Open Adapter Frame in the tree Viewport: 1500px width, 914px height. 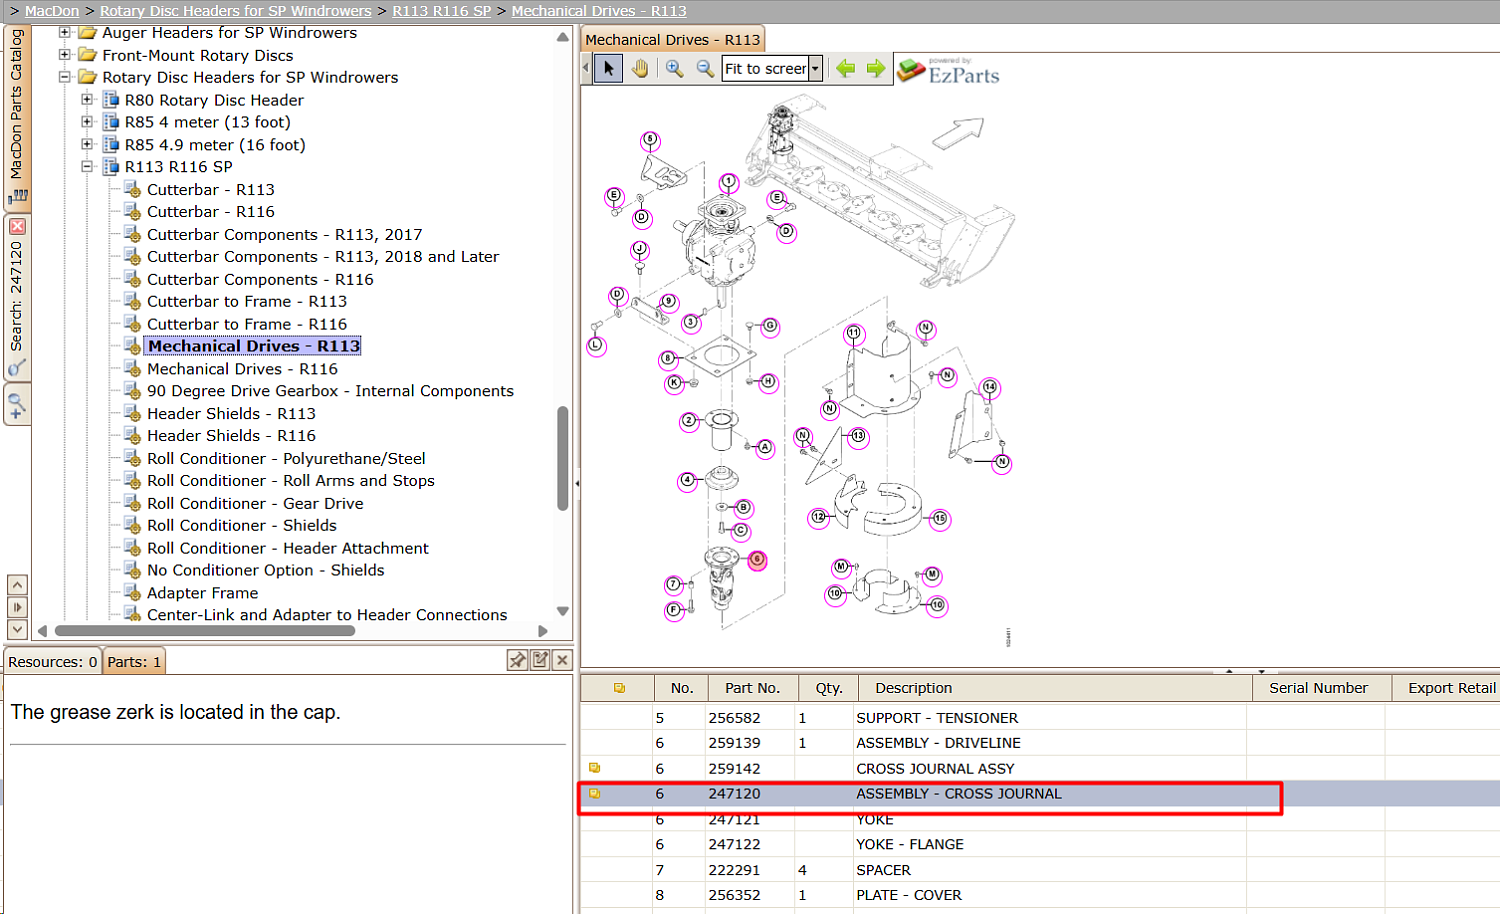point(202,593)
